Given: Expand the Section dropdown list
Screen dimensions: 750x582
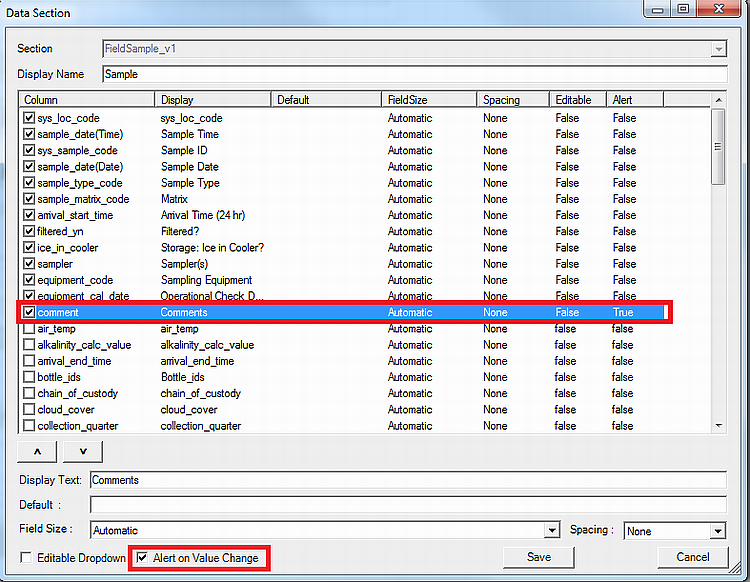Looking at the screenshot, I should [718, 48].
